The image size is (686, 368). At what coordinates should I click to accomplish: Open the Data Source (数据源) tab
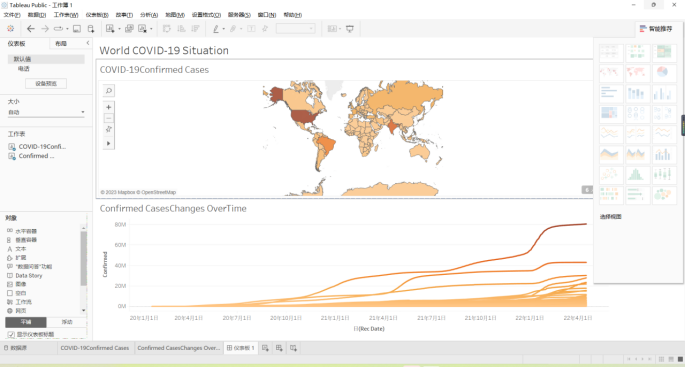(16, 348)
